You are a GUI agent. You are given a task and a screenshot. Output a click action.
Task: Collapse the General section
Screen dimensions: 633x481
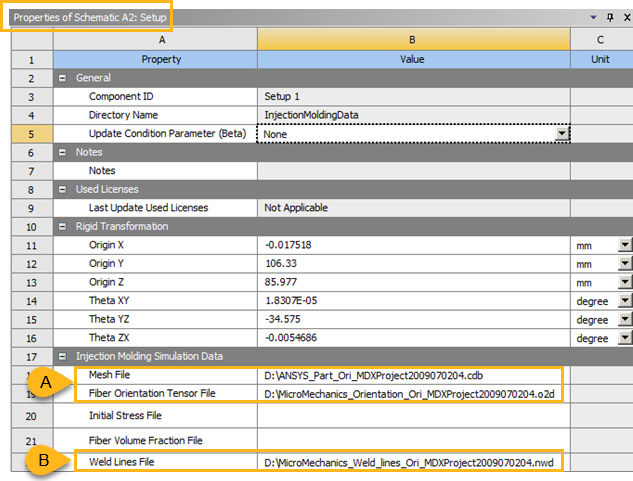pos(63,78)
